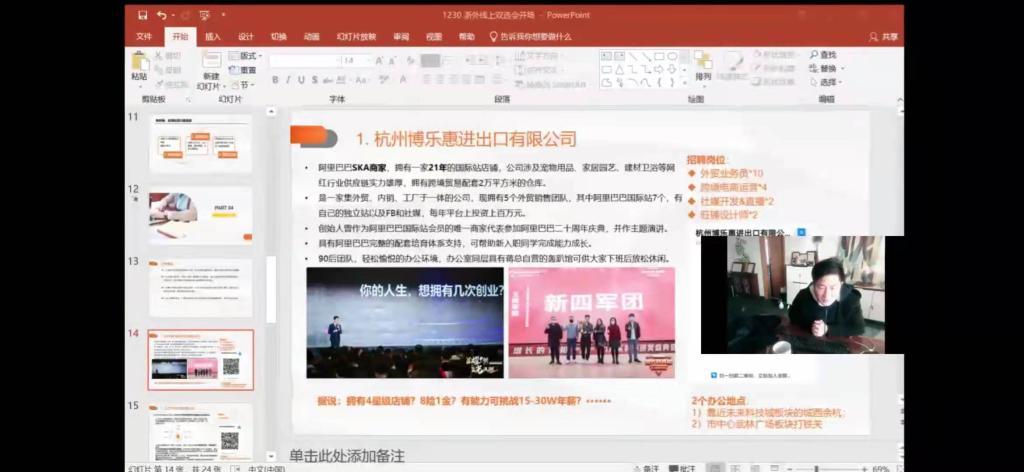Switch to the Insert (插入) tab

pos(213,36)
